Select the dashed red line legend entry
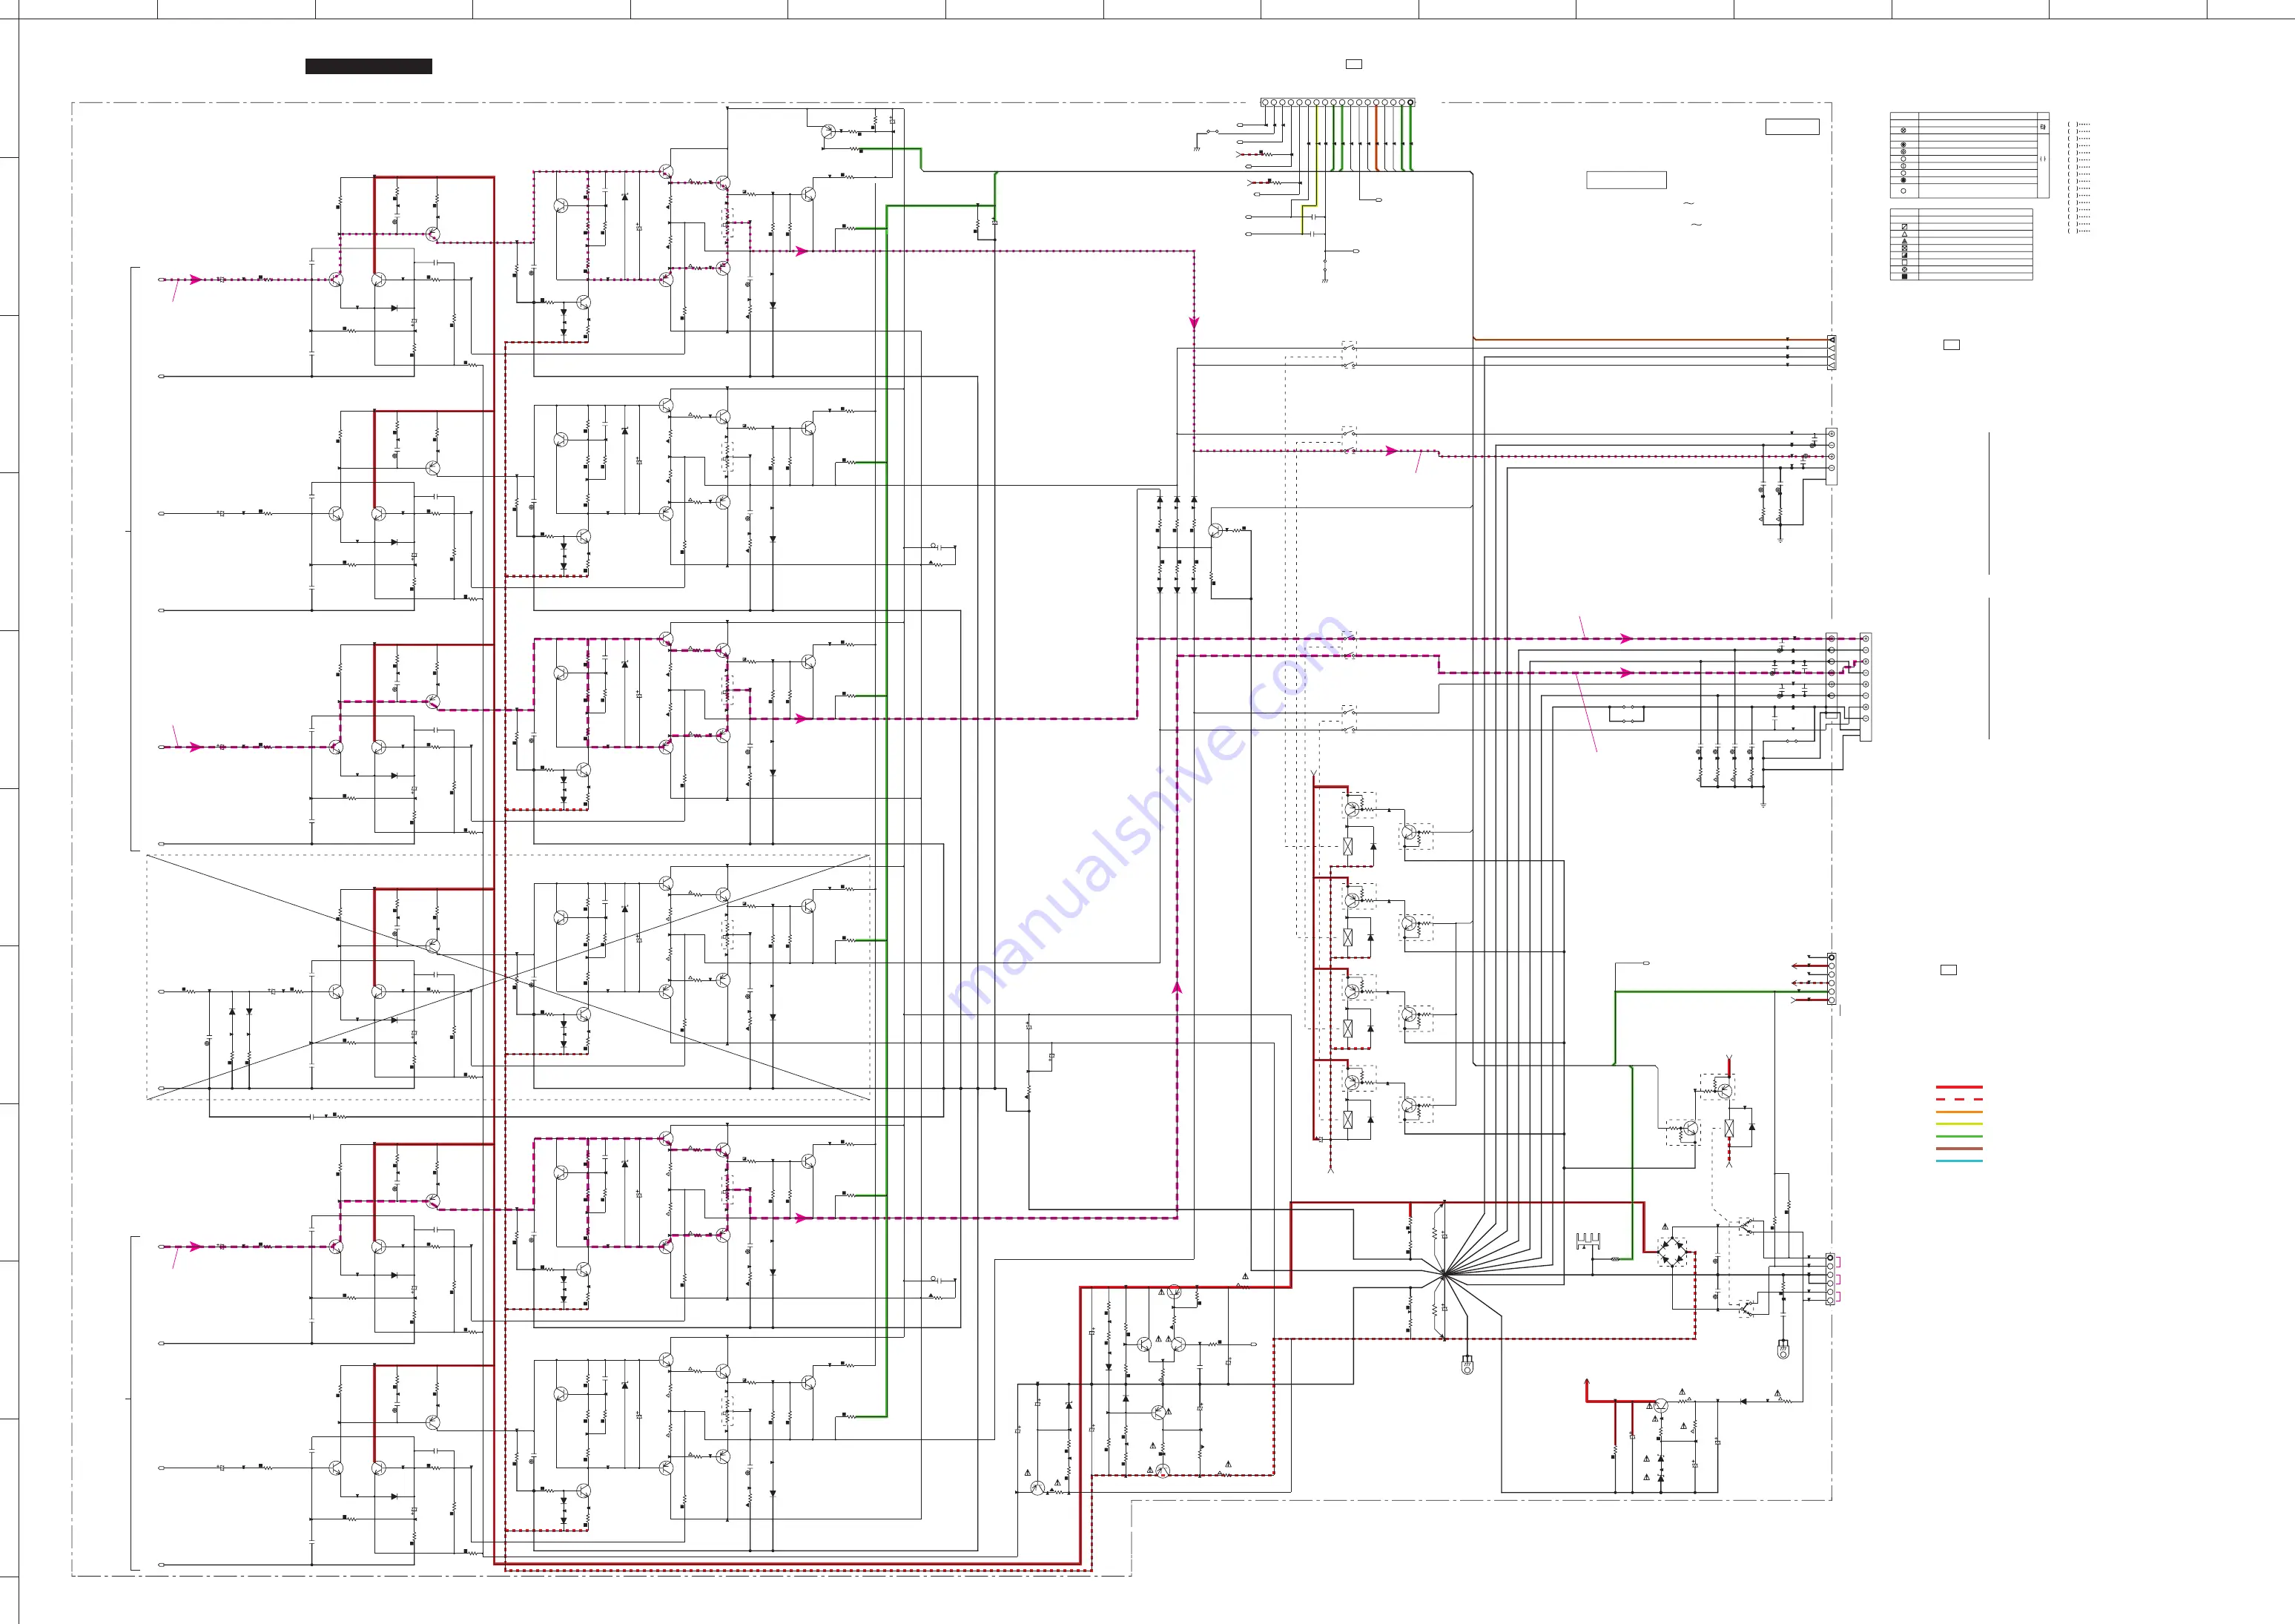 click(x=1958, y=1099)
